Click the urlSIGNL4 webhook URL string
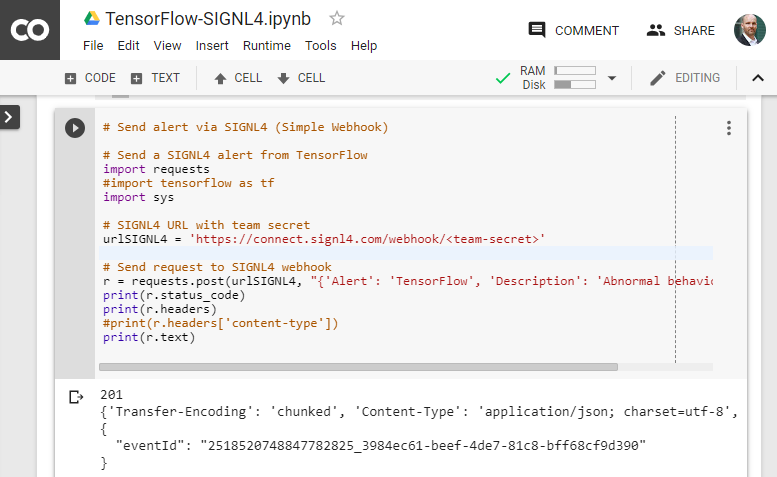777x477 pixels. tap(367, 239)
